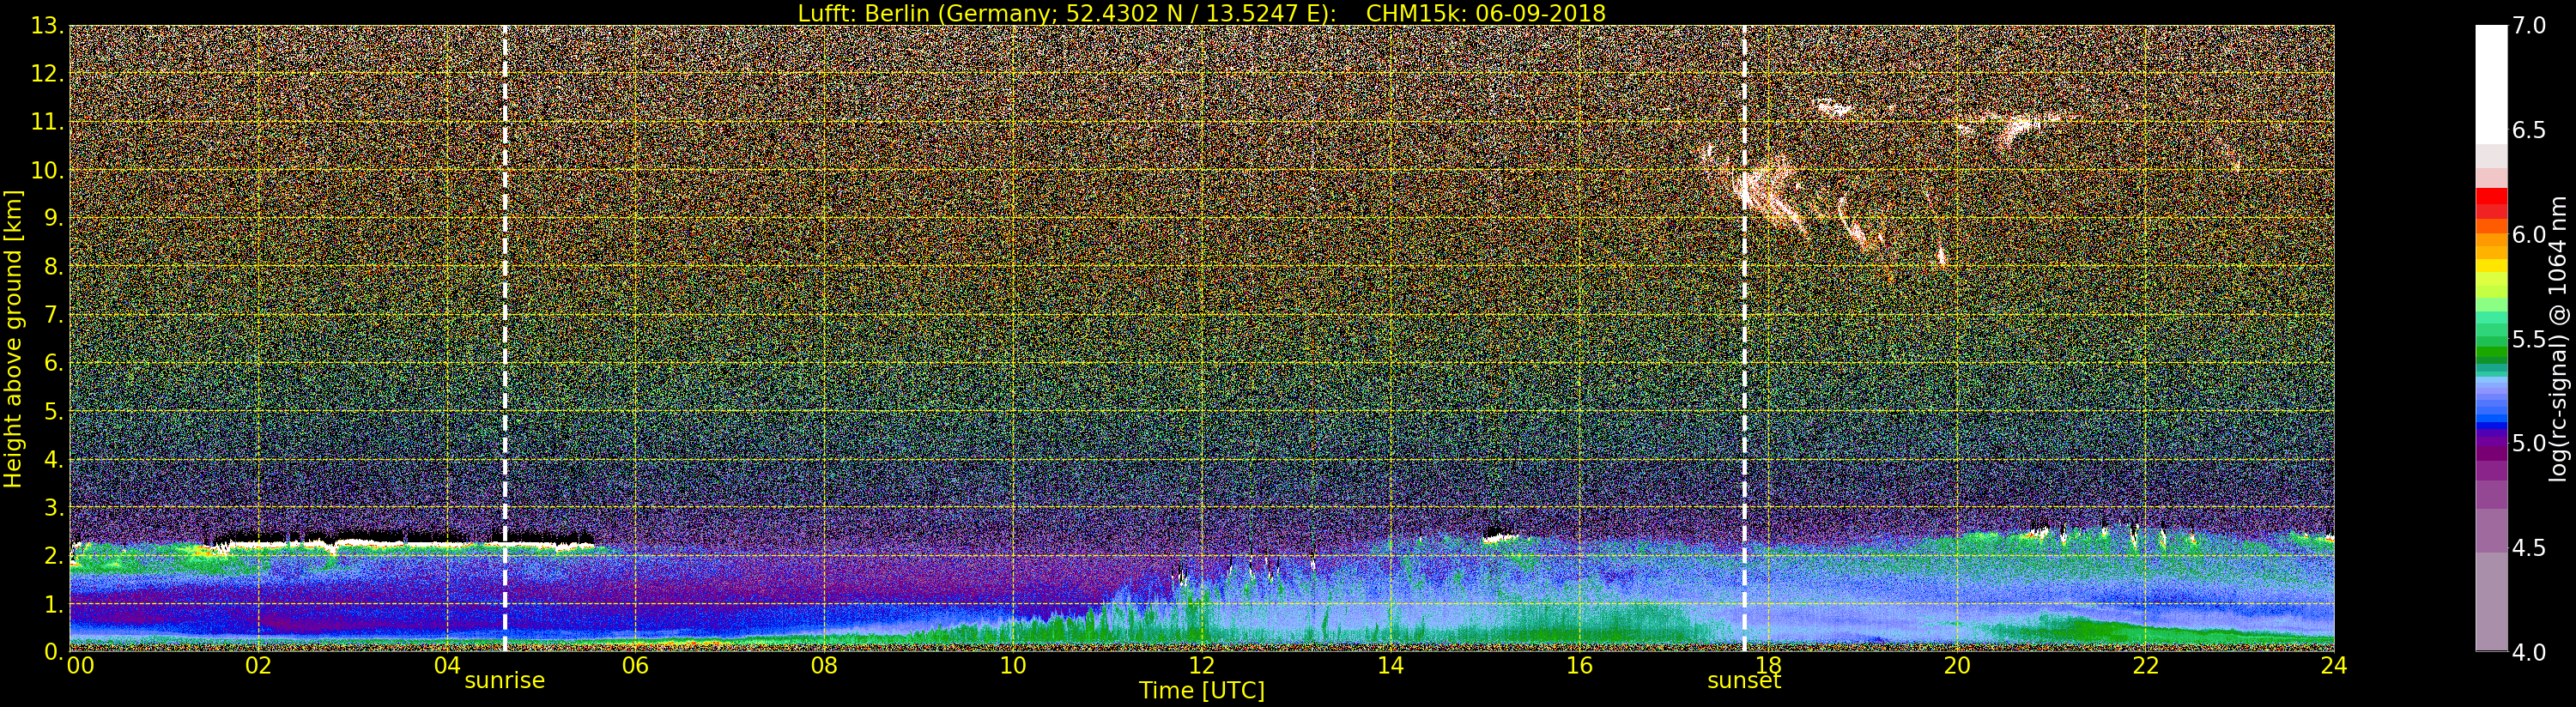Viewport: 2576px width, 707px height.
Task: Click the sunset label below the axis
Action: 1744,681
